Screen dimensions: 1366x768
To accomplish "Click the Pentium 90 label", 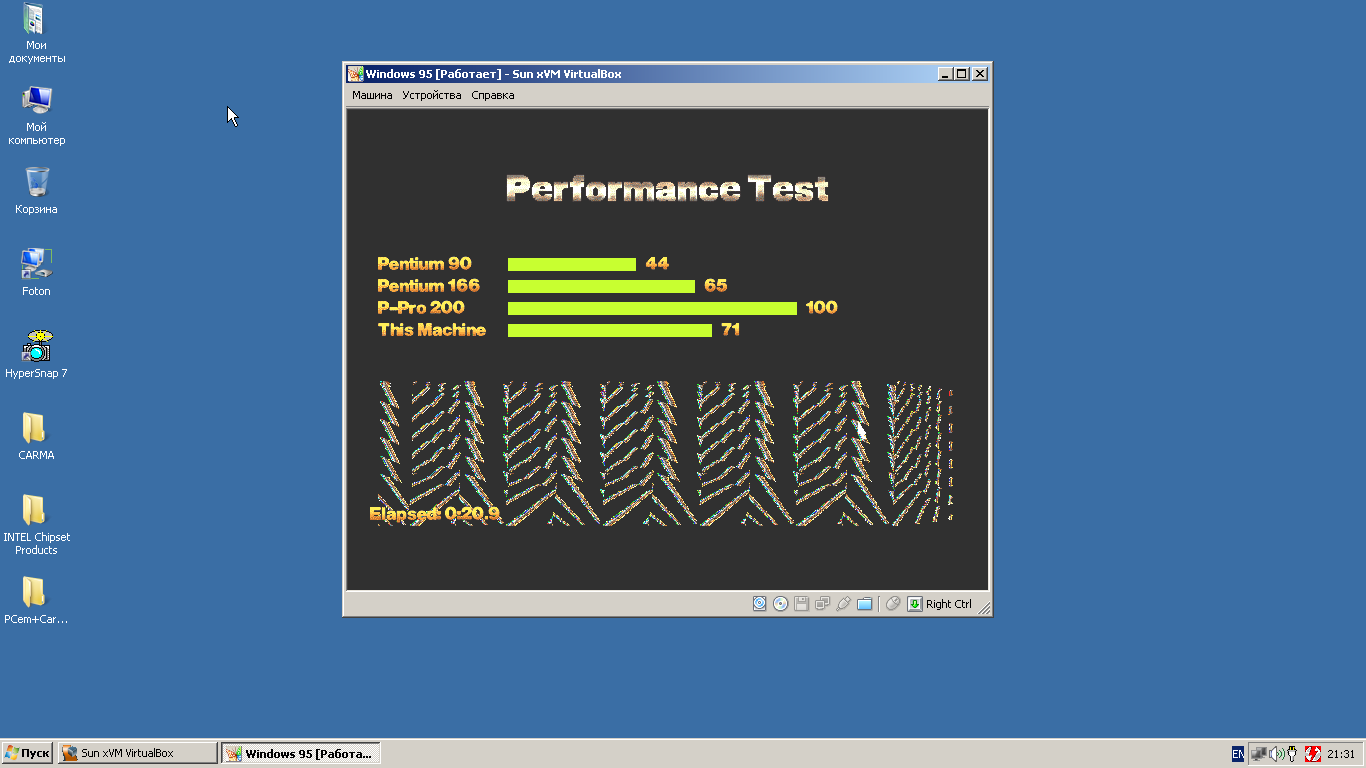I will pos(424,264).
